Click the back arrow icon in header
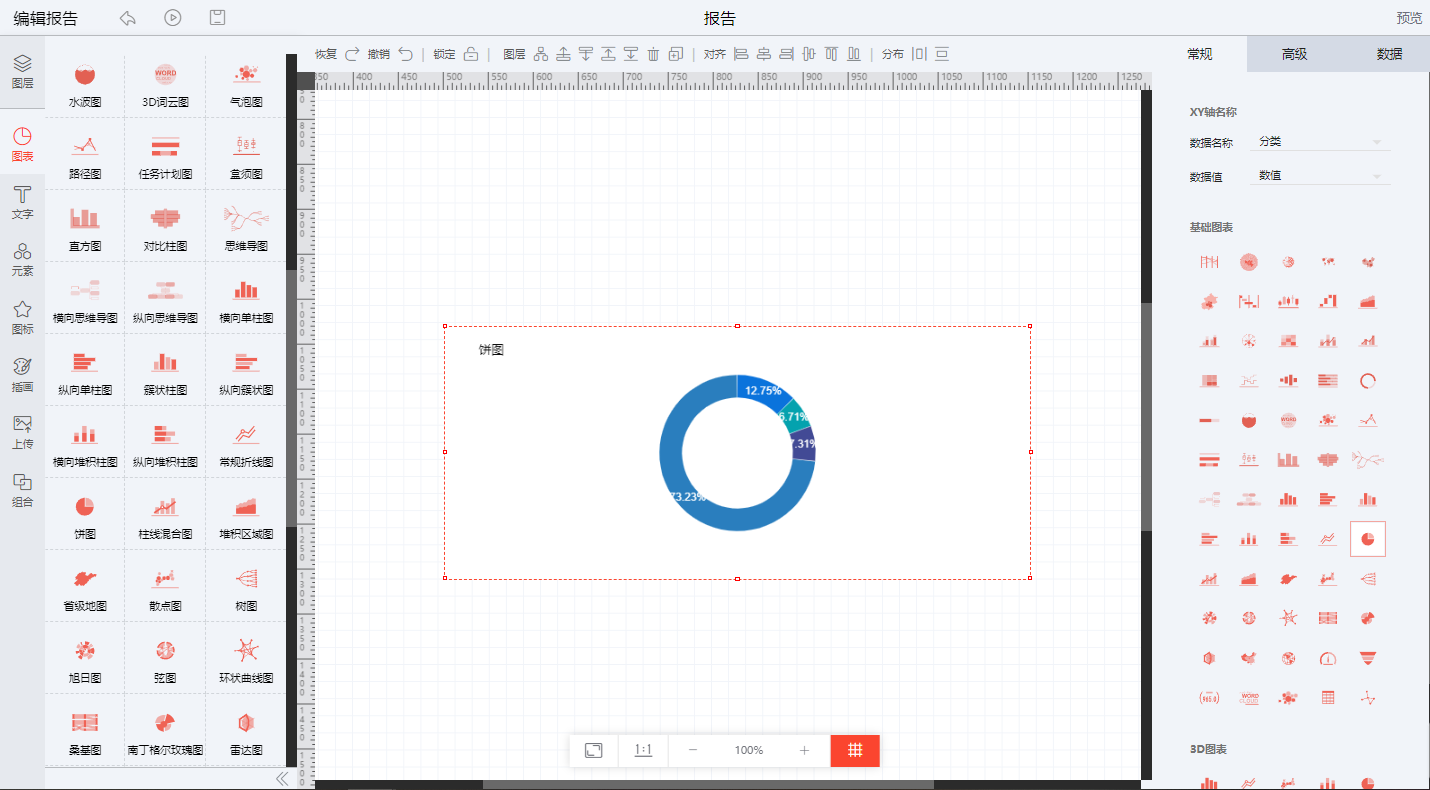Image resolution: width=1430 pixels, height=790 pixels. point(127,17)
